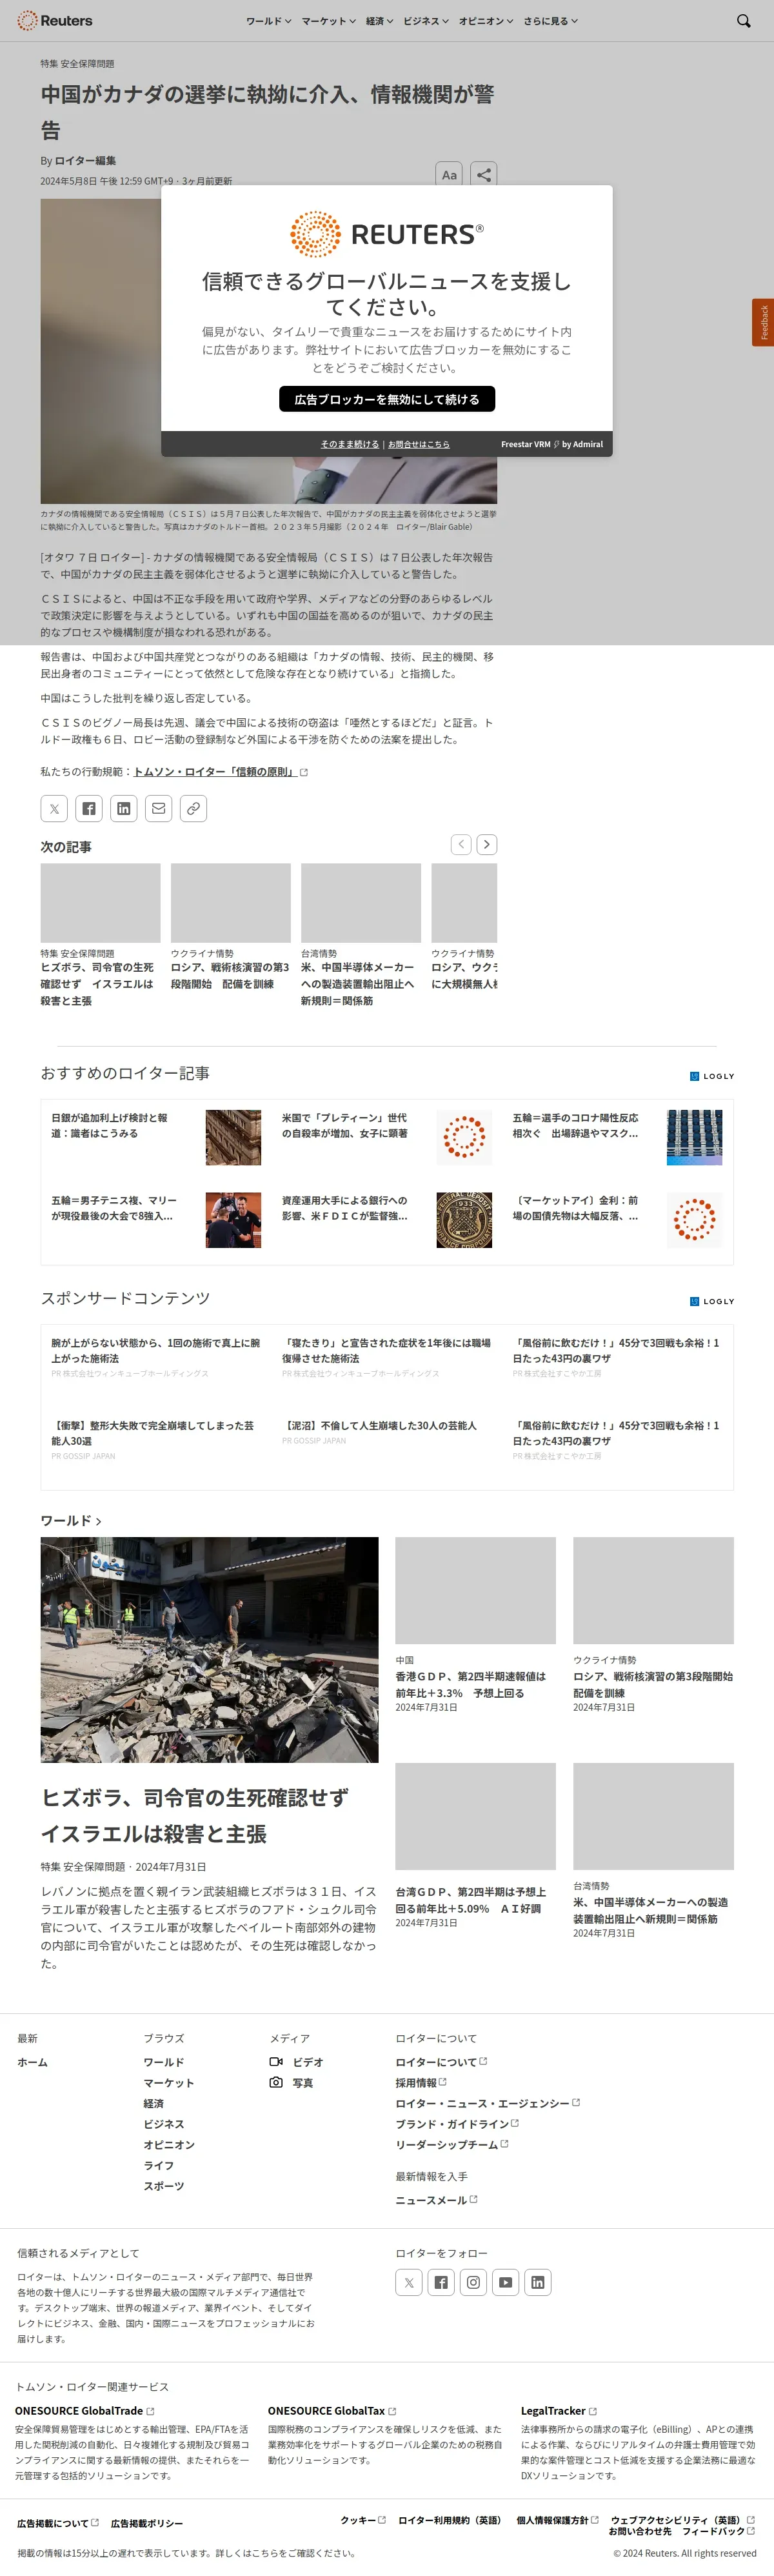Copy article link icon

(194, 808)
